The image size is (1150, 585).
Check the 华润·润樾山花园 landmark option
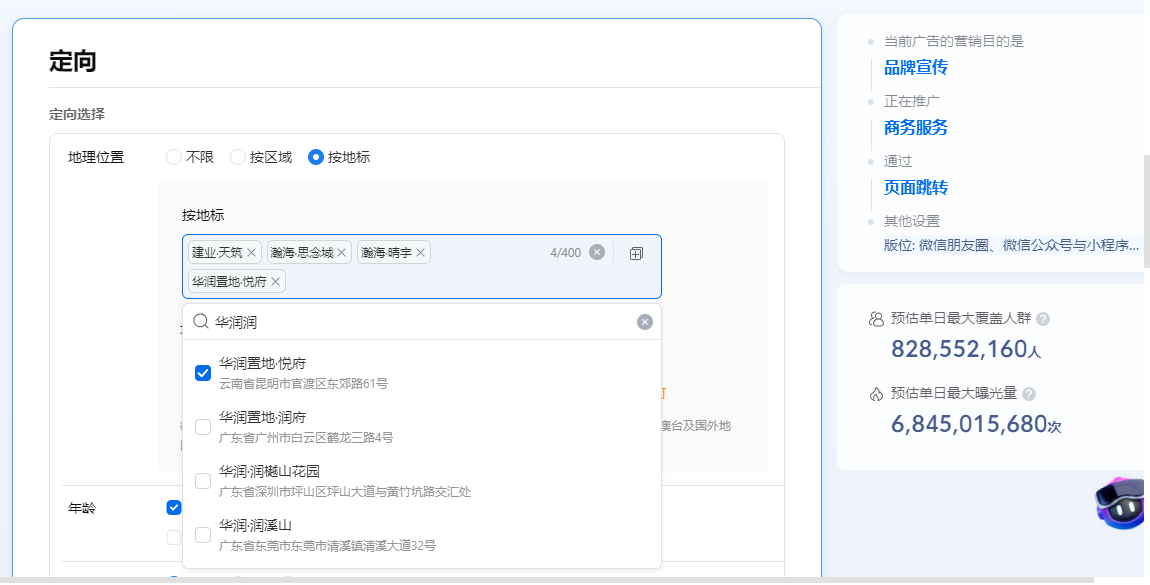(203, 481)
